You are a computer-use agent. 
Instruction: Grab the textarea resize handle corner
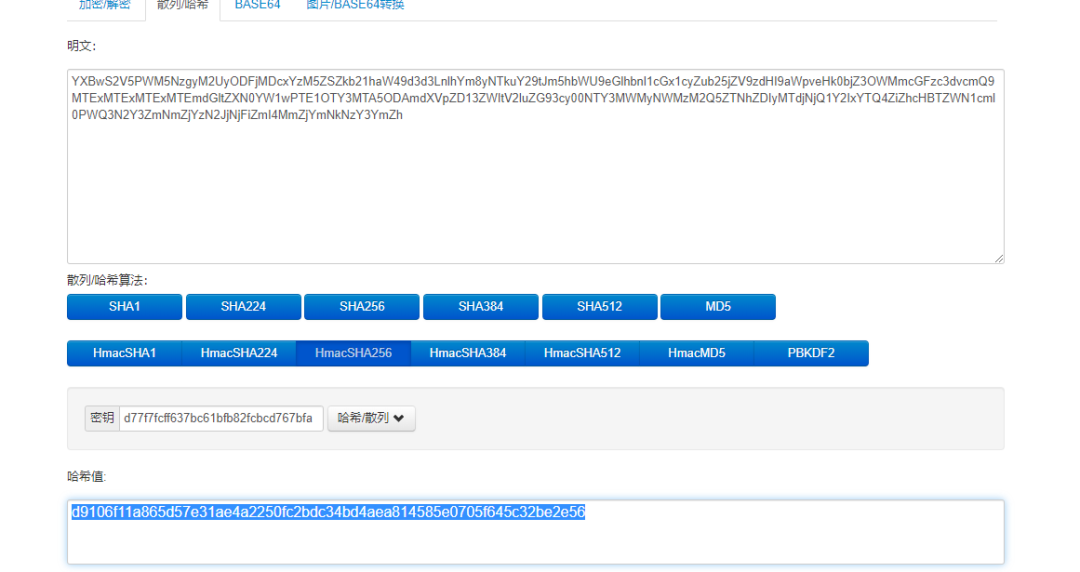coord(999,258)
